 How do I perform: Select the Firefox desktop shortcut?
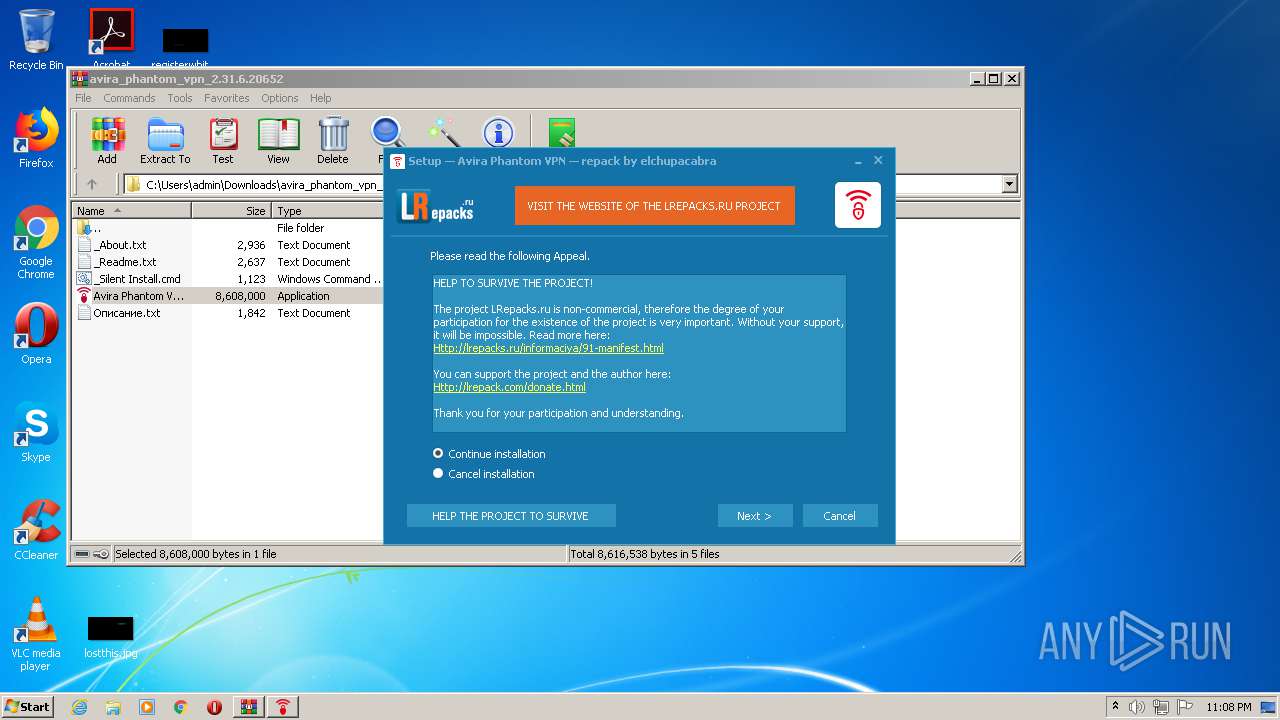tap(36, 138)
